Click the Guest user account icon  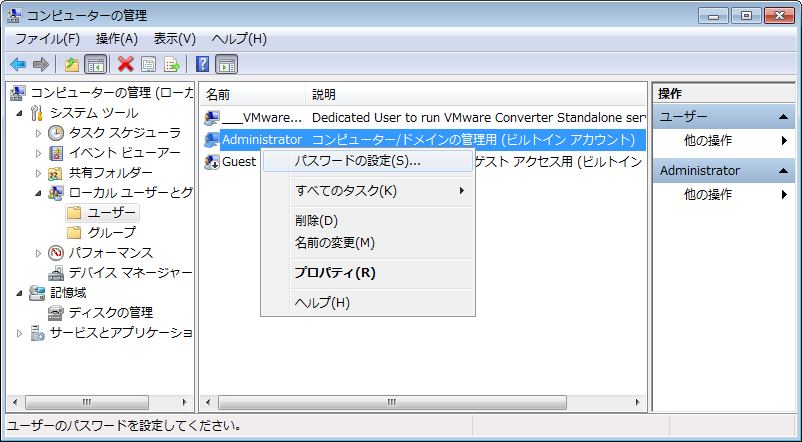click(x=212, y=162)
